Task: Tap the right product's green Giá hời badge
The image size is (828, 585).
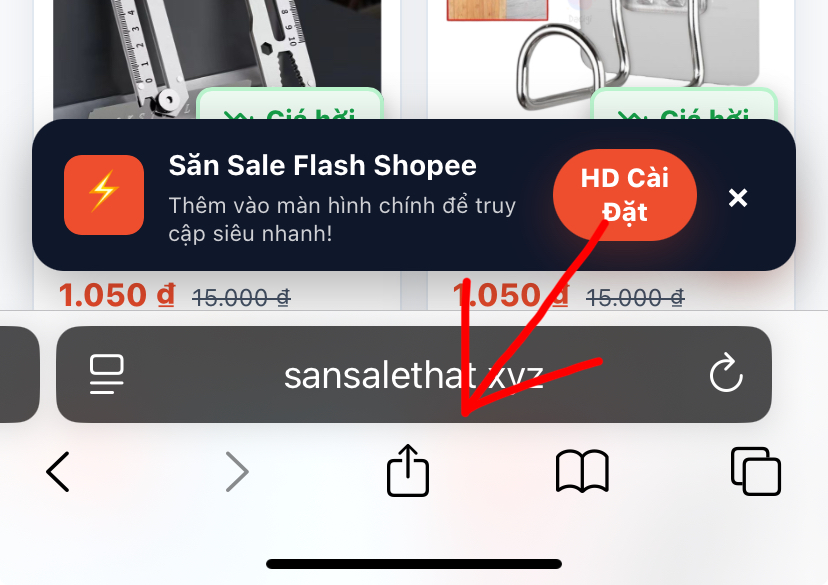Action: [683, 104]
